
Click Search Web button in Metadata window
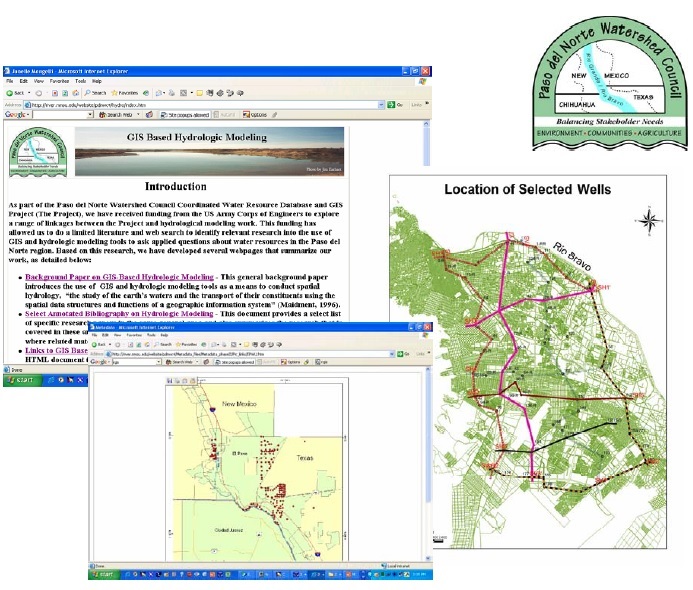[x=179, y=362]
